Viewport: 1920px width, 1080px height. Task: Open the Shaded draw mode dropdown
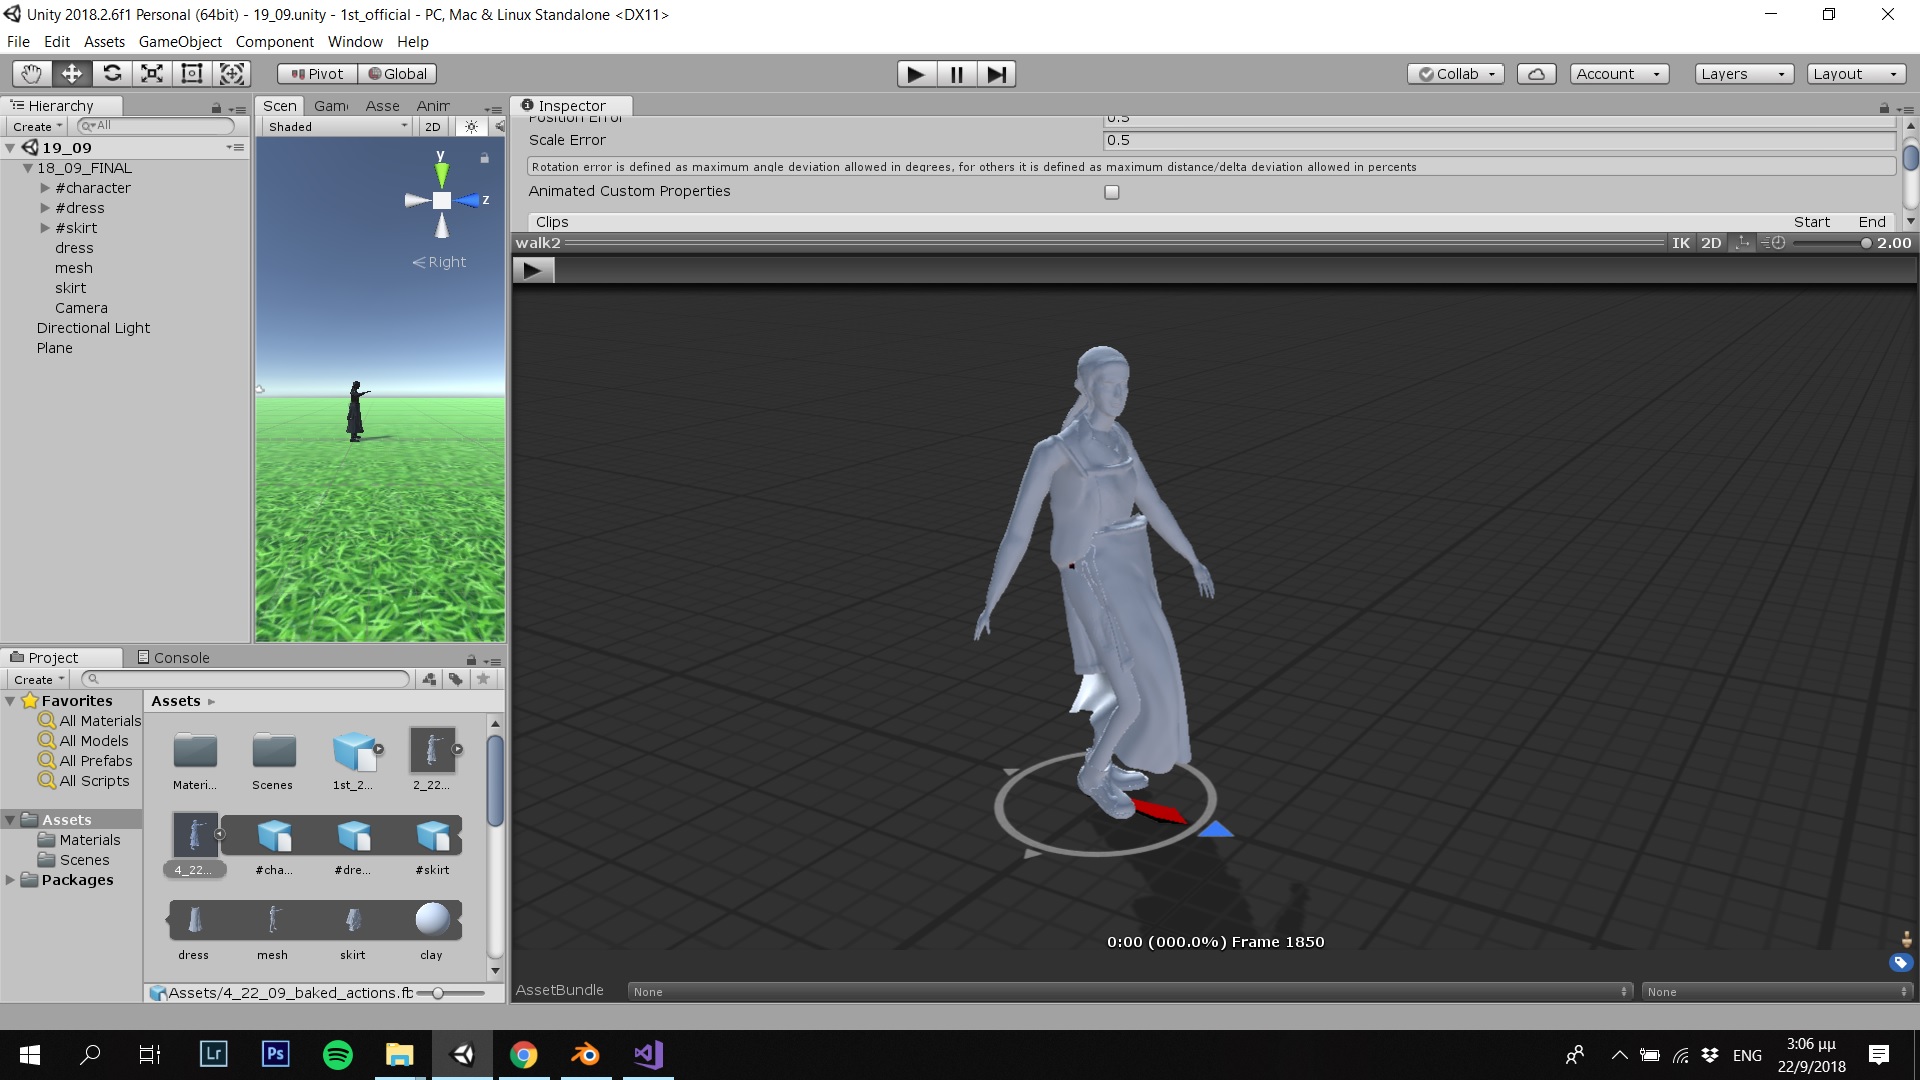[337, 127]
